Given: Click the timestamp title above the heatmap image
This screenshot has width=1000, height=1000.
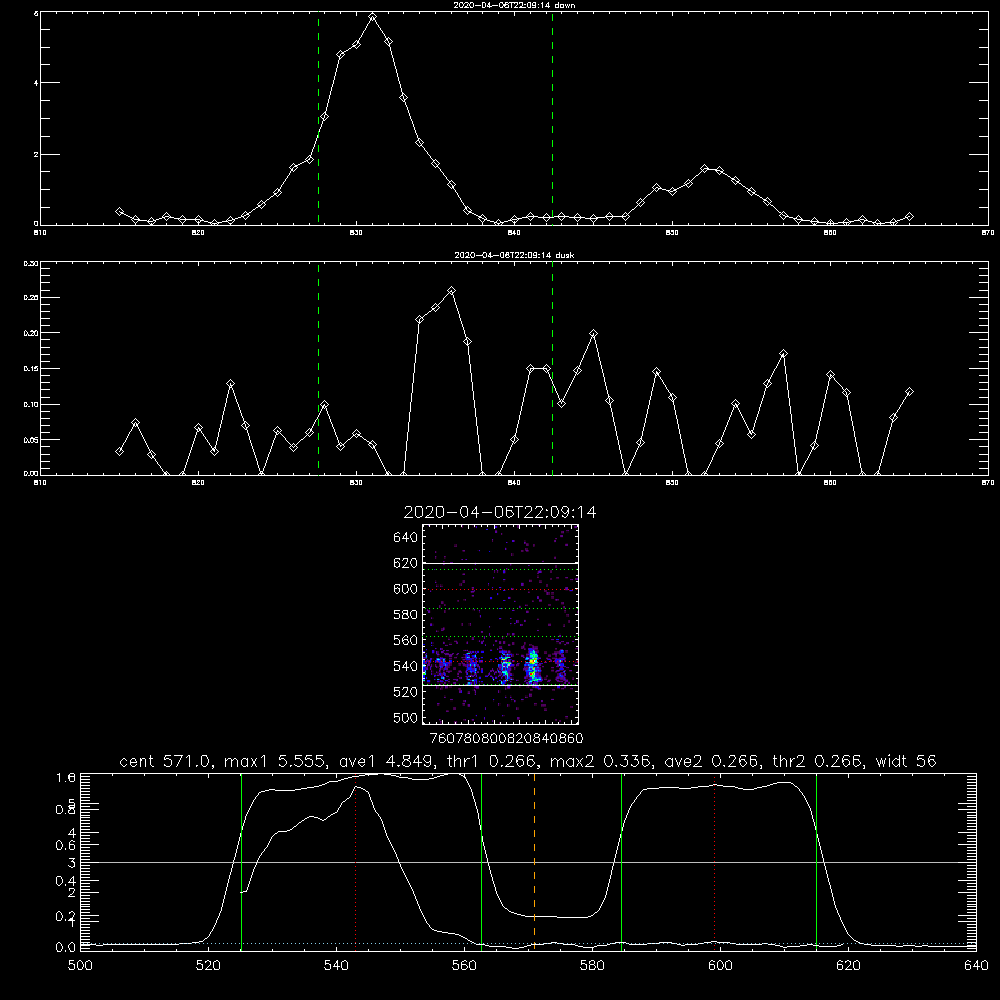Looking at the screenshot, I should coord(500,512).
